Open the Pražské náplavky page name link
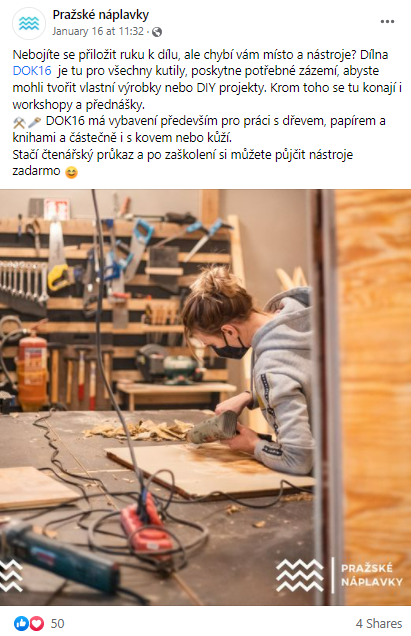The image size is (411, 636). coord(101,15)
